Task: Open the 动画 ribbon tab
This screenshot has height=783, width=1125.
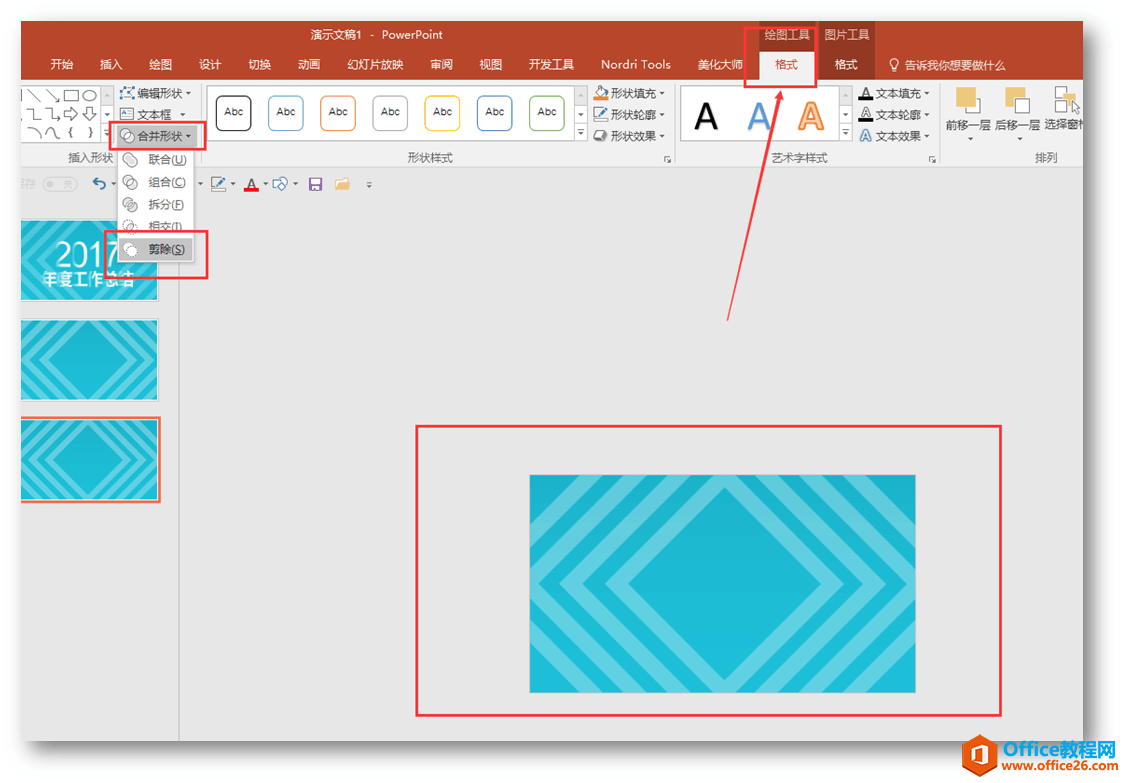Action: point(309,65)
